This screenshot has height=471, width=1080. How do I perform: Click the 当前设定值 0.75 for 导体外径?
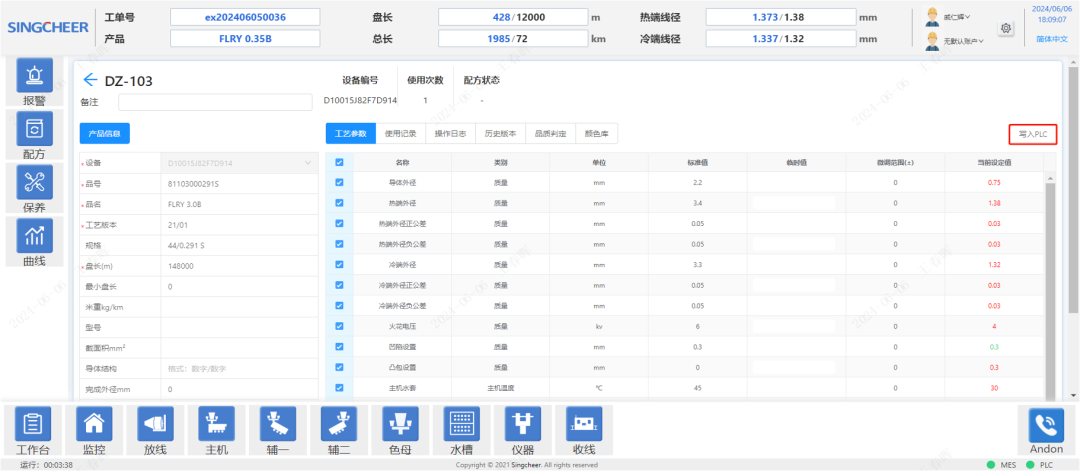(x=994, y=182)
